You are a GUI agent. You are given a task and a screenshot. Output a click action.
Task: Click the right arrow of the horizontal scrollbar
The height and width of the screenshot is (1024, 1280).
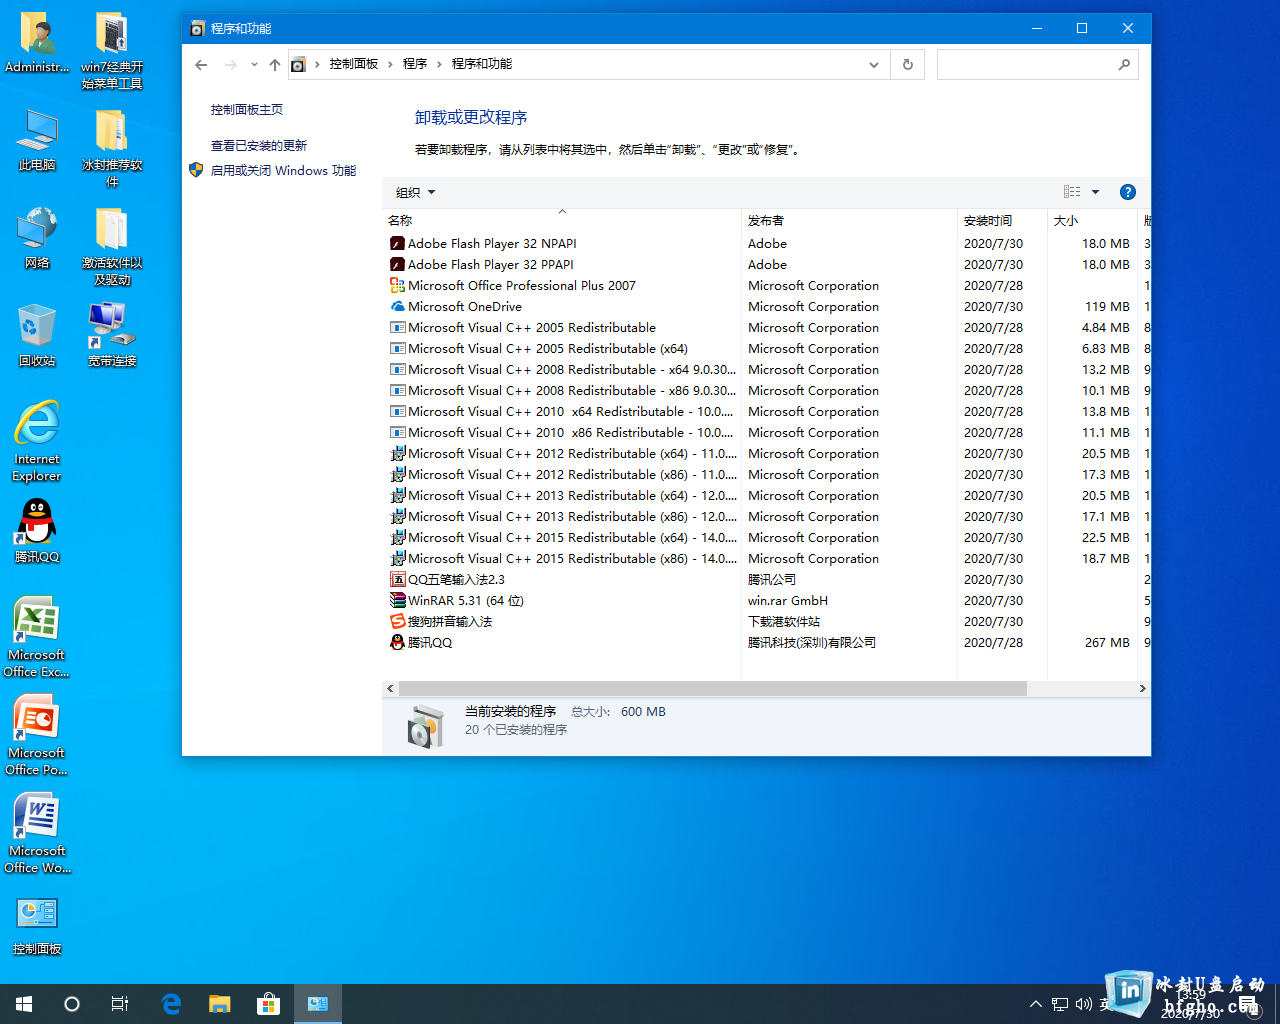tap(1142, 688)
